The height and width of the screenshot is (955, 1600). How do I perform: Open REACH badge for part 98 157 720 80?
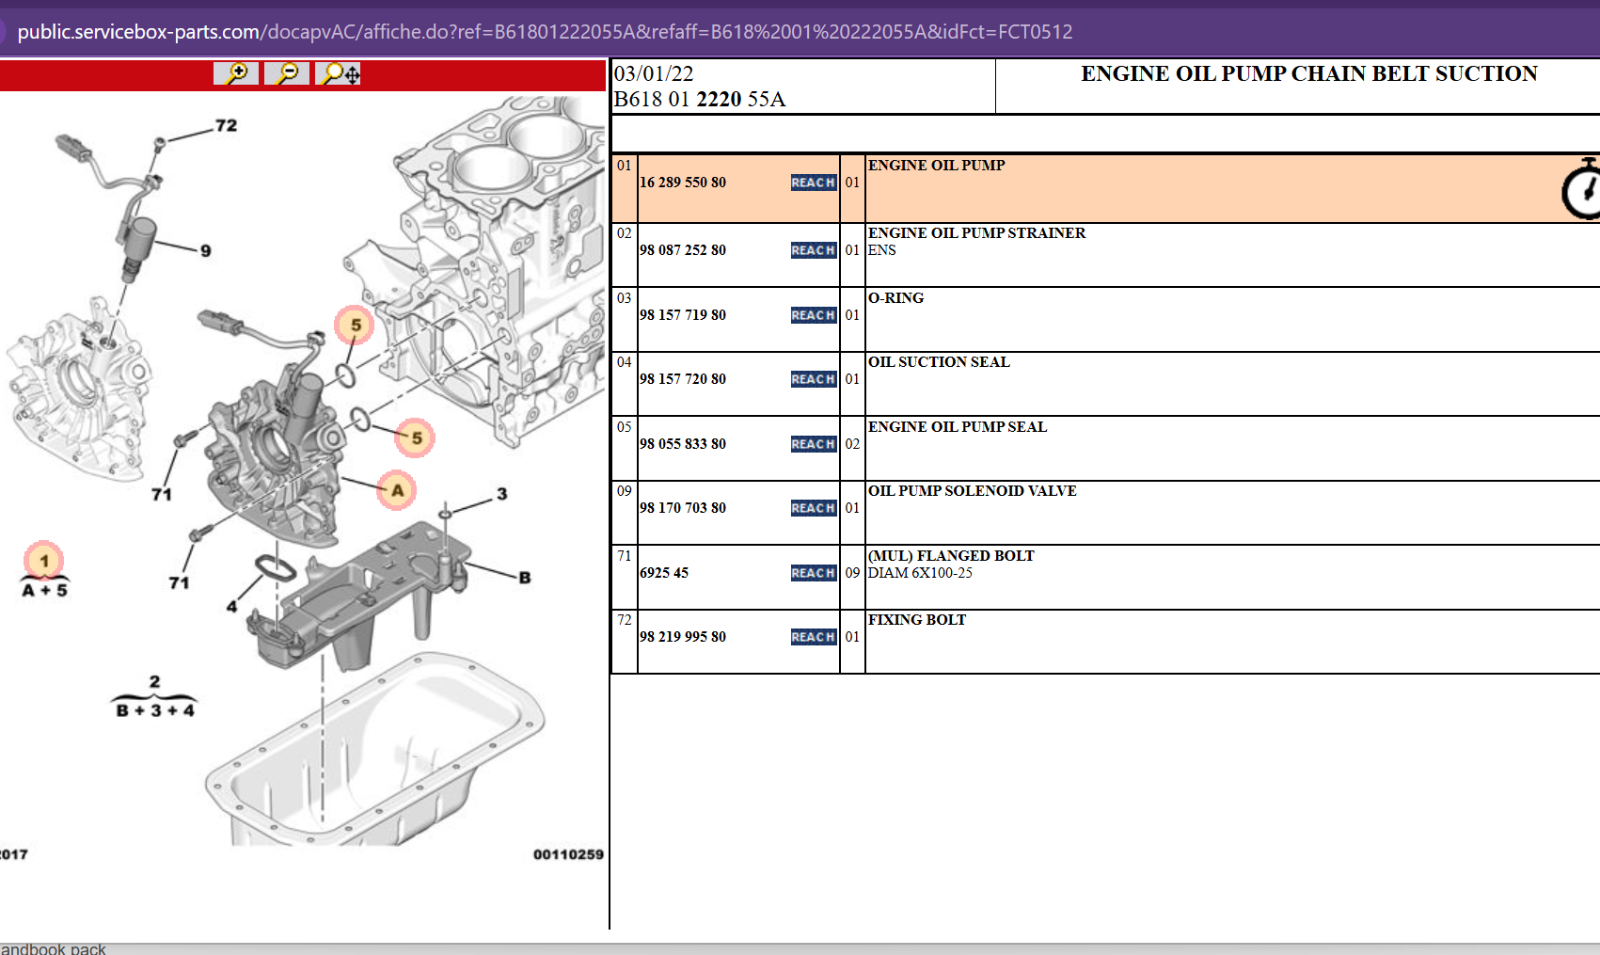813,379
